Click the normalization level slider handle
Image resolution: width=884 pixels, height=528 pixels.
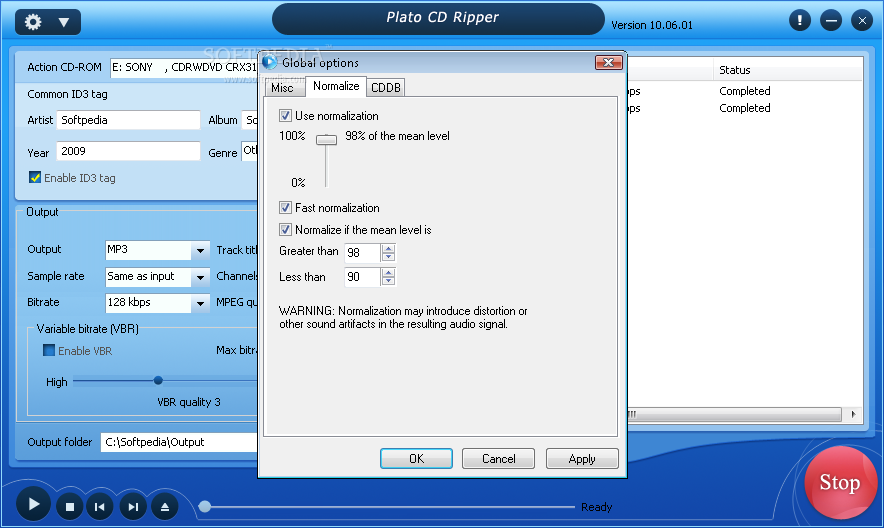(x=326, y=139)
